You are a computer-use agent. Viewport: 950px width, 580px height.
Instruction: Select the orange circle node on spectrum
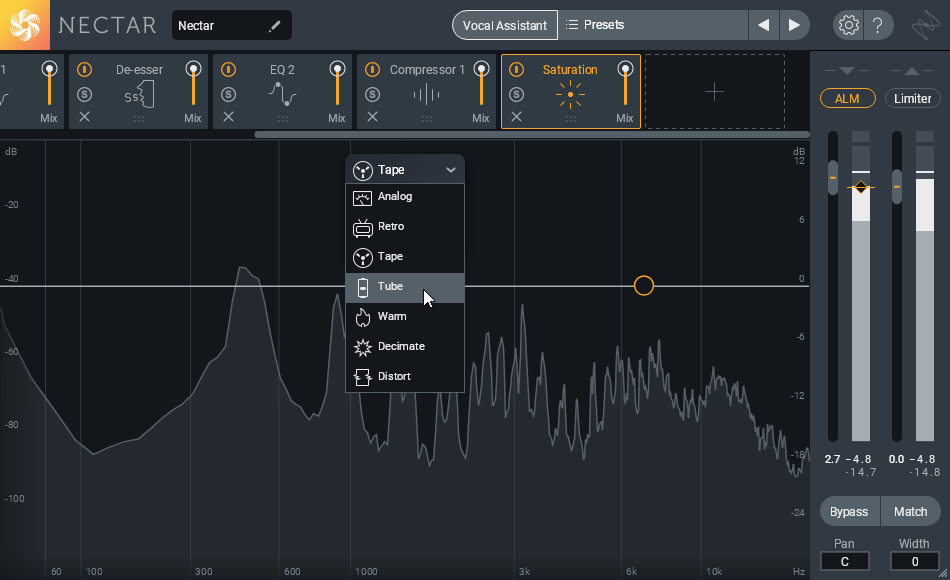pos(643,285)
